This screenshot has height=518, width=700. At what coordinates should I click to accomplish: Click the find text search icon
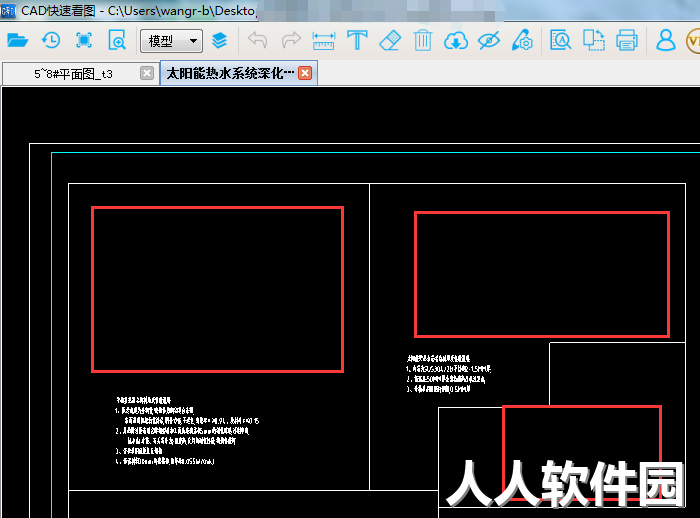coord(560,41)
